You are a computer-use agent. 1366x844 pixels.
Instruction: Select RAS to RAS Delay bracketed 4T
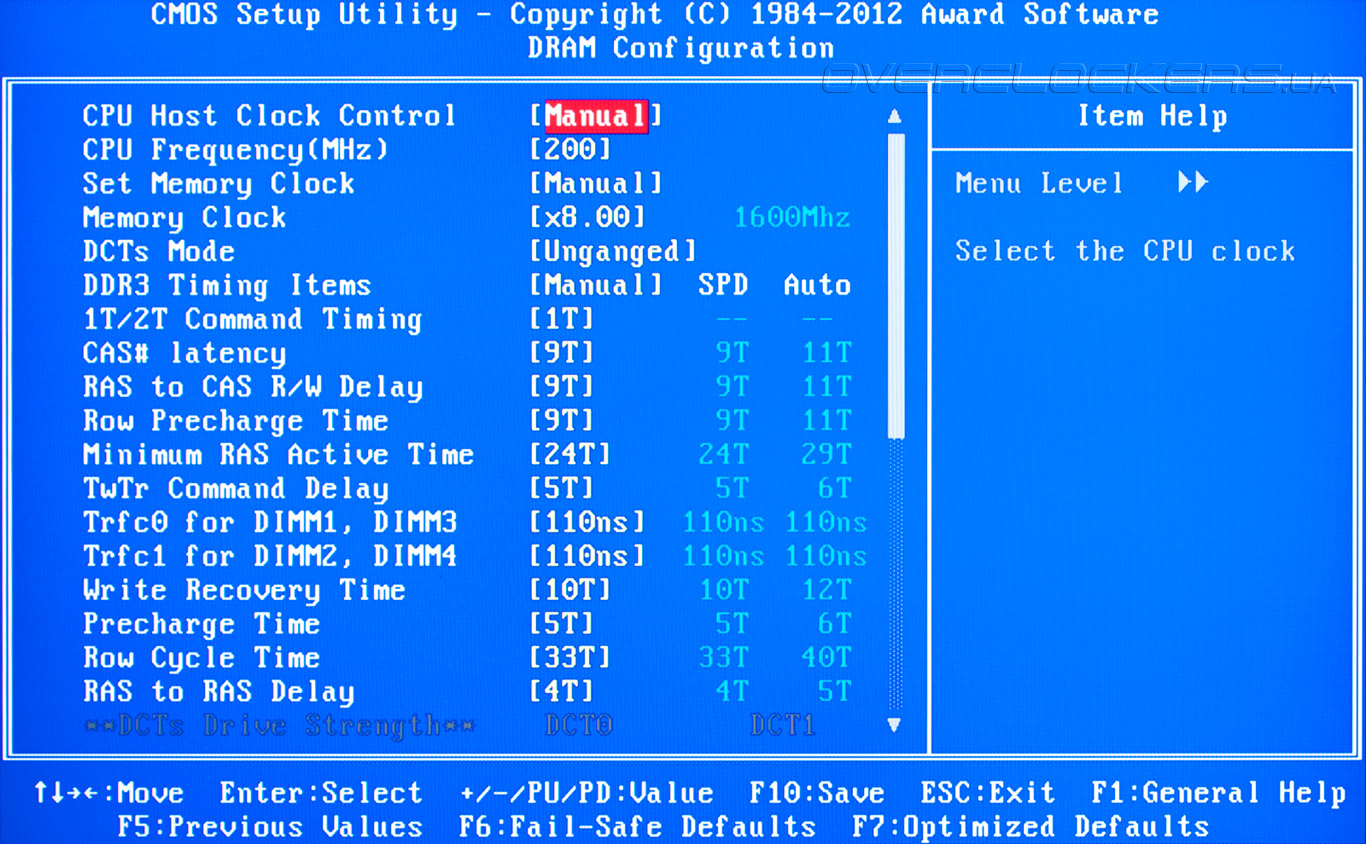[562, 694]
